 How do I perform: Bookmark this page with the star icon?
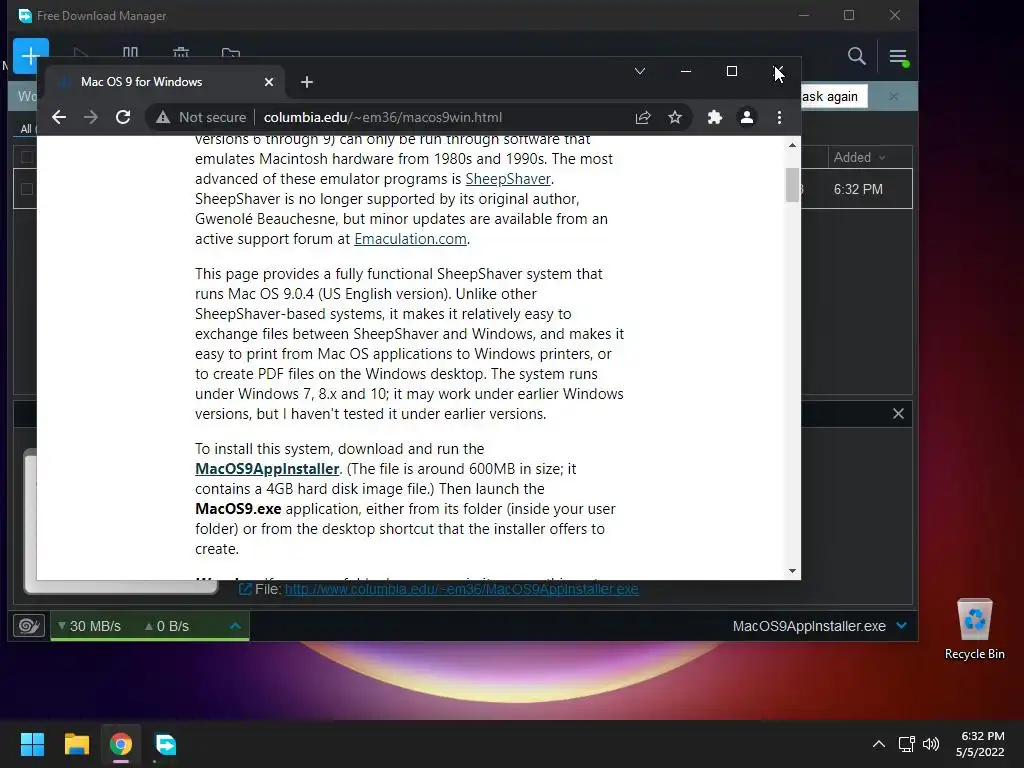coord(675,118)
